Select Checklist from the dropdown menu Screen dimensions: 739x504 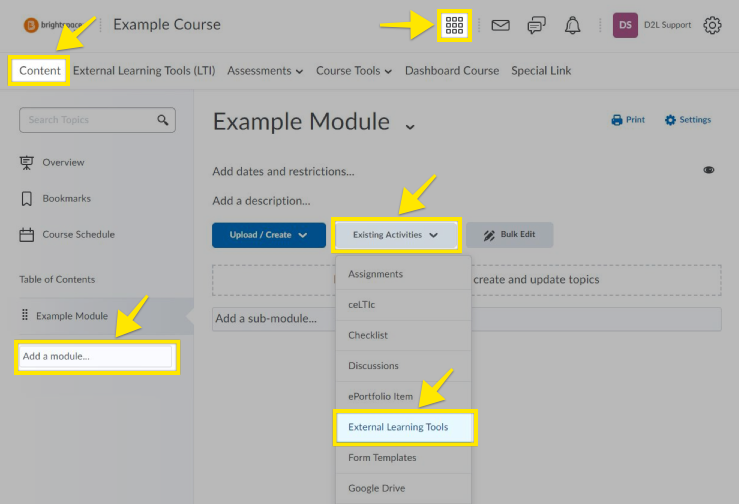click(403, 335)
